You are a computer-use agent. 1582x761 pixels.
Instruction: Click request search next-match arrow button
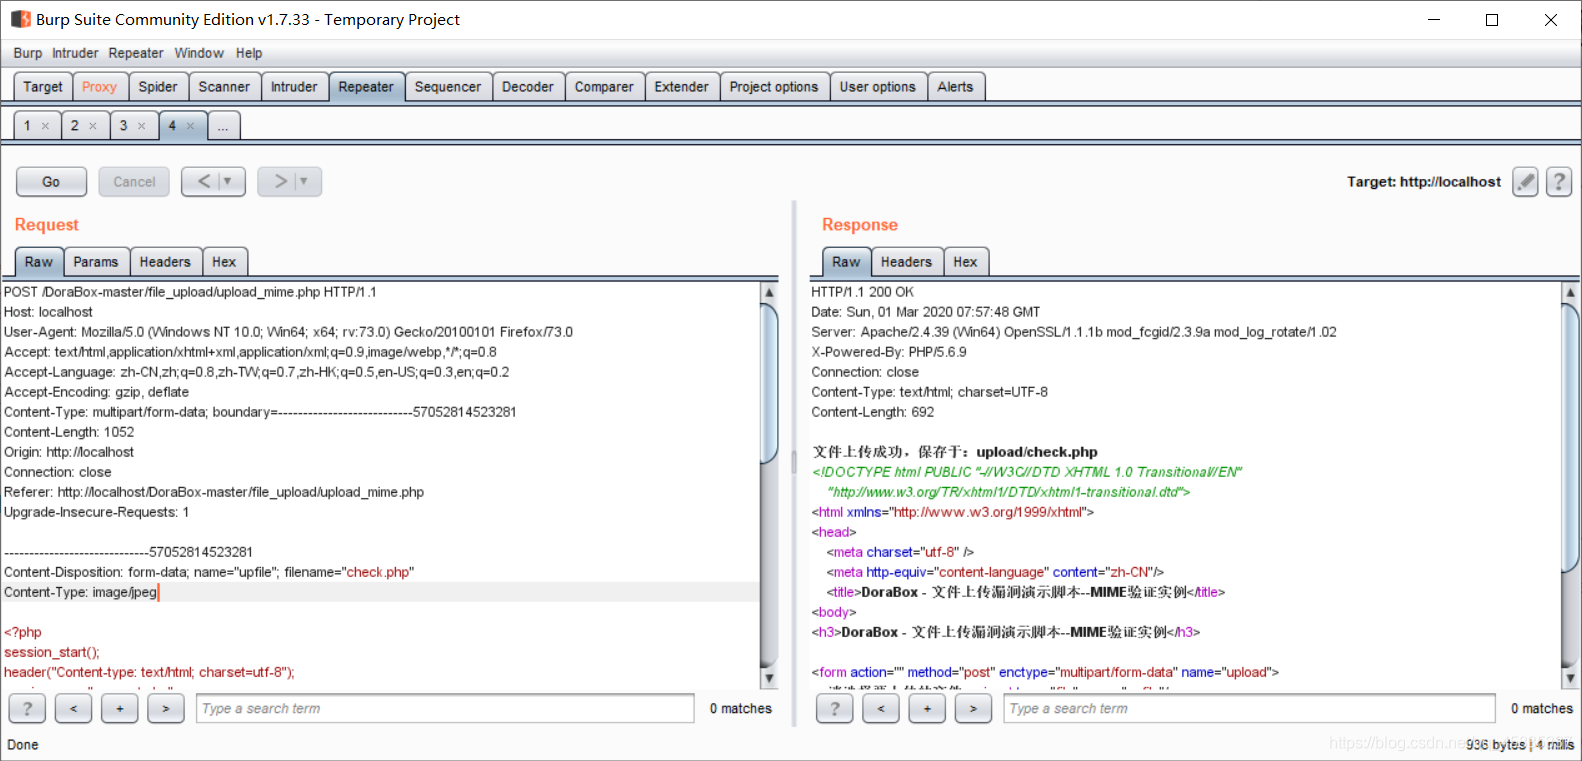tap(165, 708)
